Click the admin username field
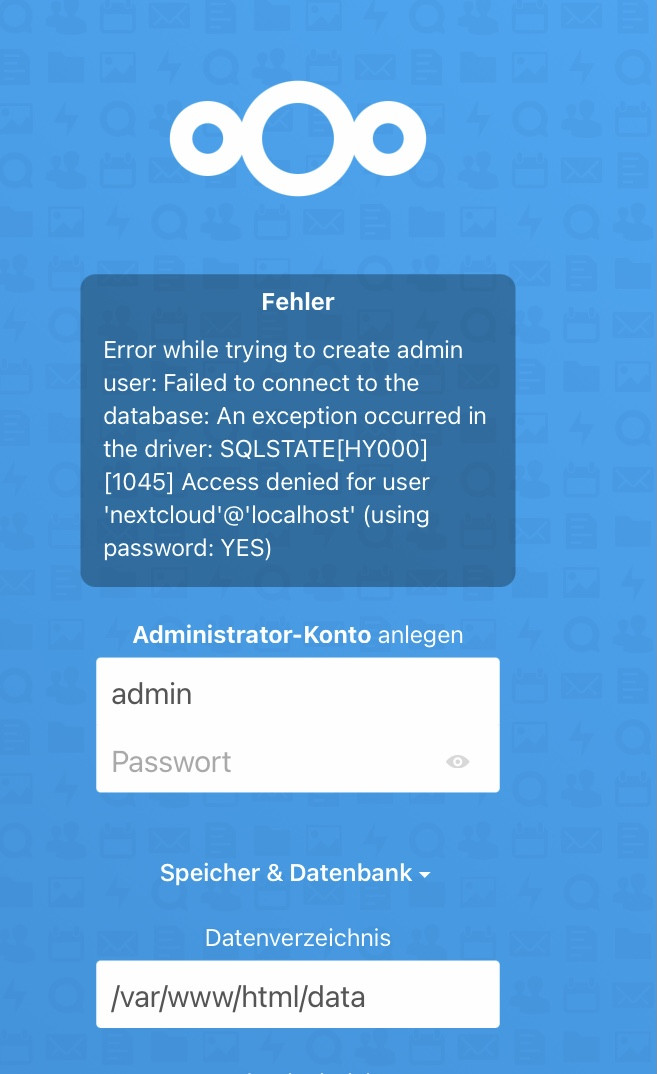The height and width of the screenshot is (1074, 657). tap(297, 693)
